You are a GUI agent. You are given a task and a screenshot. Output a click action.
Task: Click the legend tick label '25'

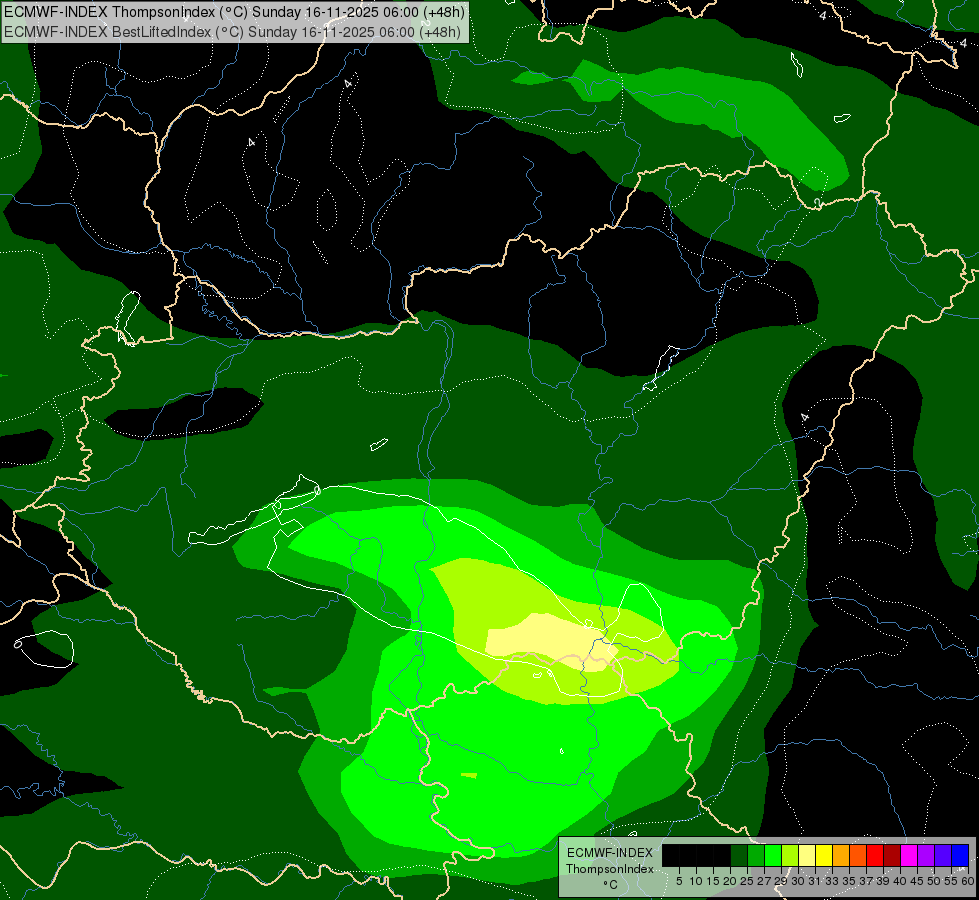point(747,881)
